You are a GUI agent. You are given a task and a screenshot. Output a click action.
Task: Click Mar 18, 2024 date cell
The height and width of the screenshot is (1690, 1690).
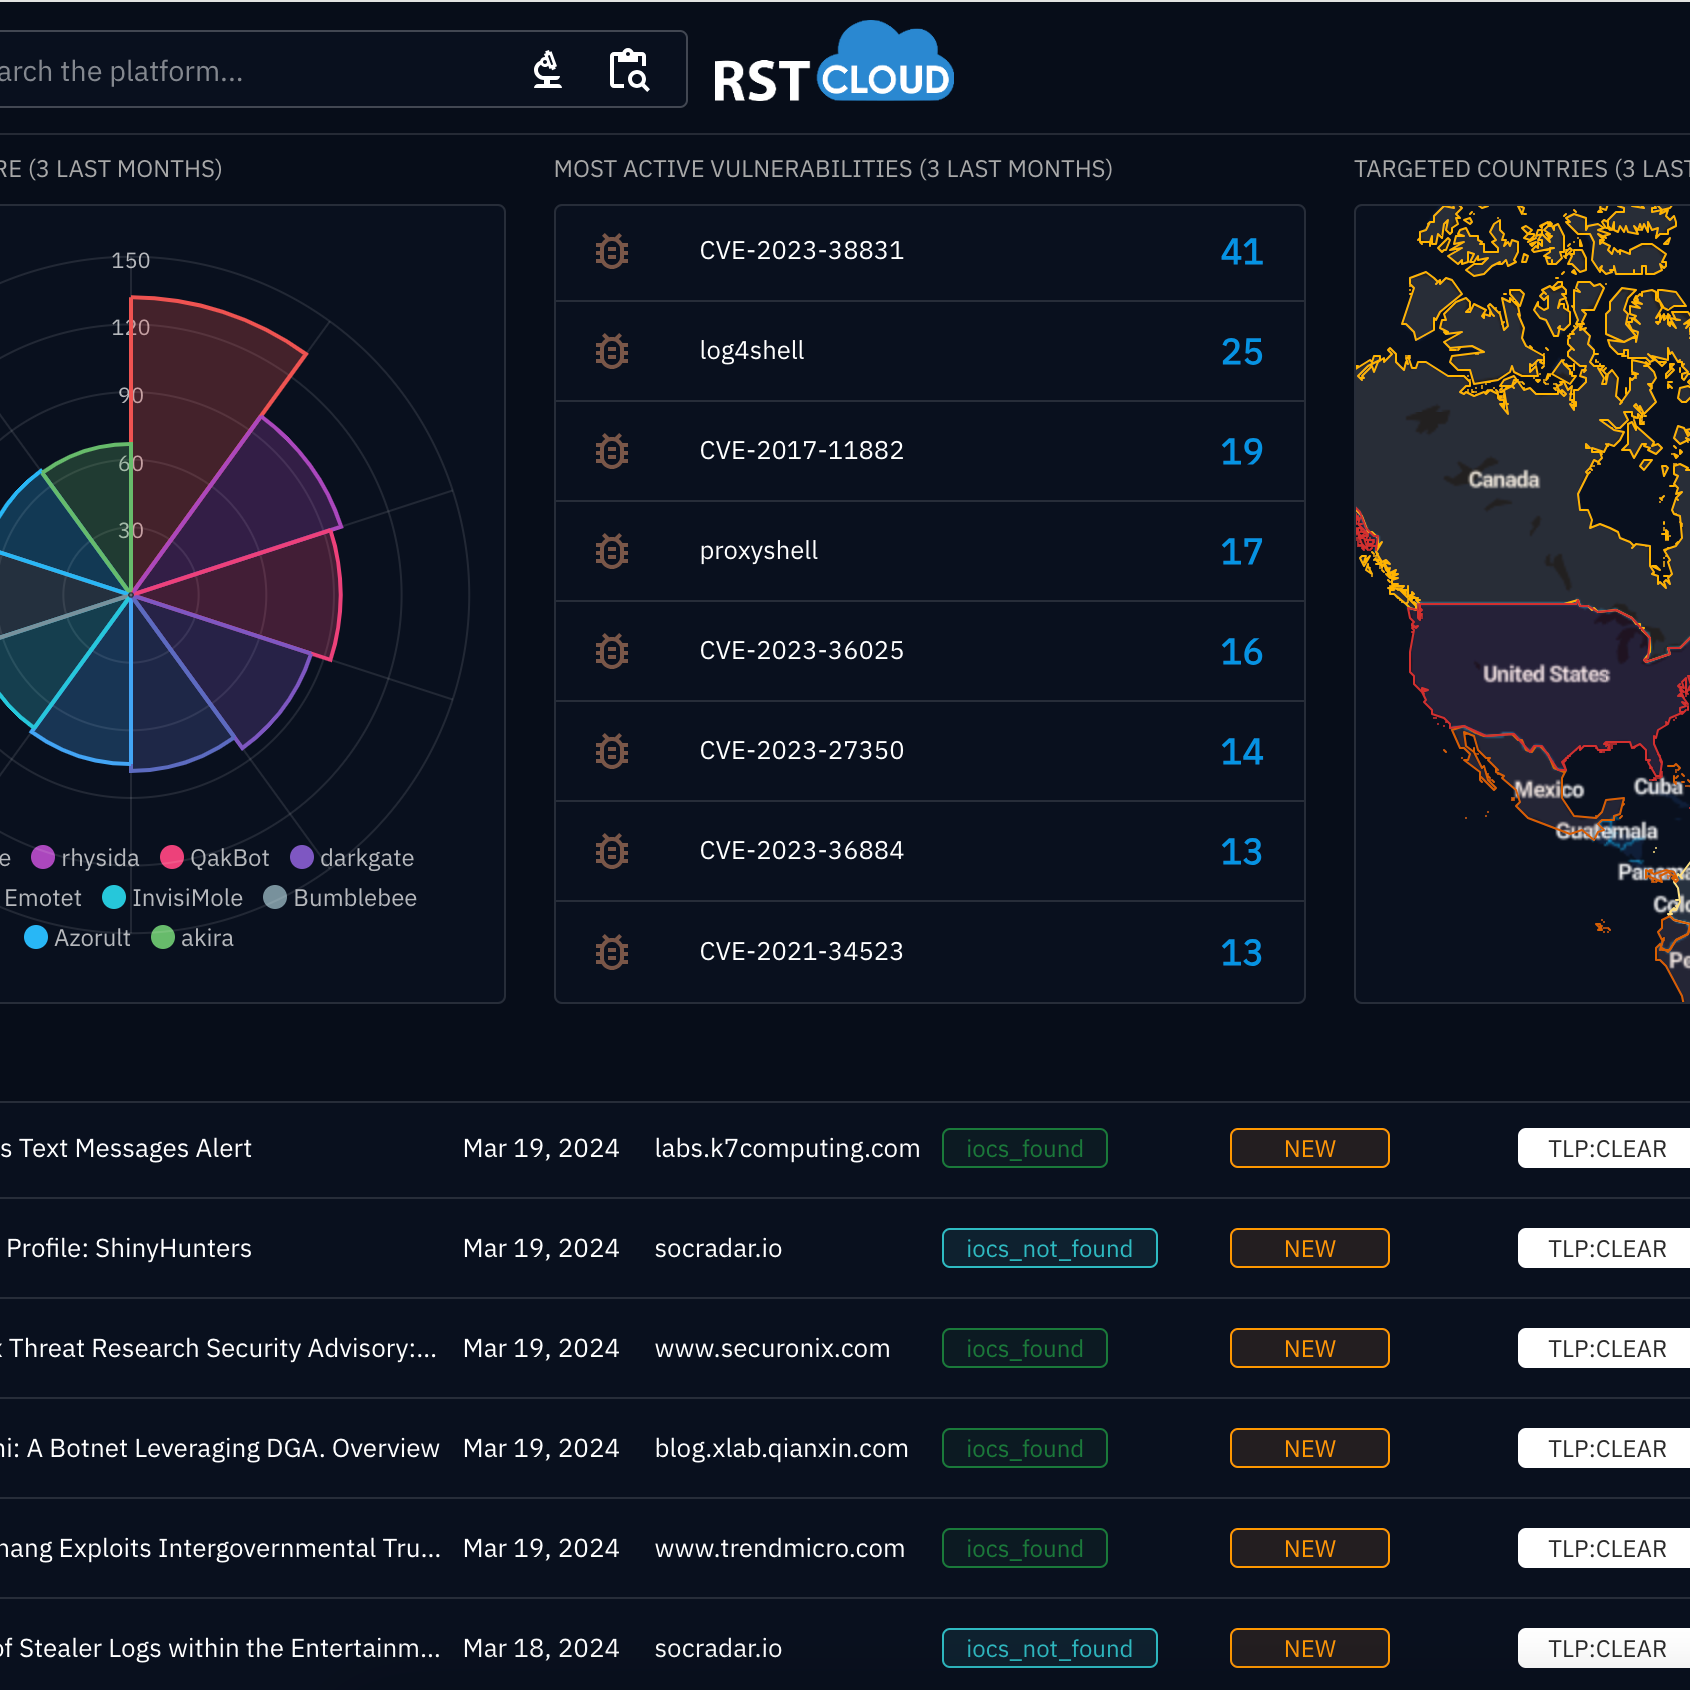click(541, 1648)
